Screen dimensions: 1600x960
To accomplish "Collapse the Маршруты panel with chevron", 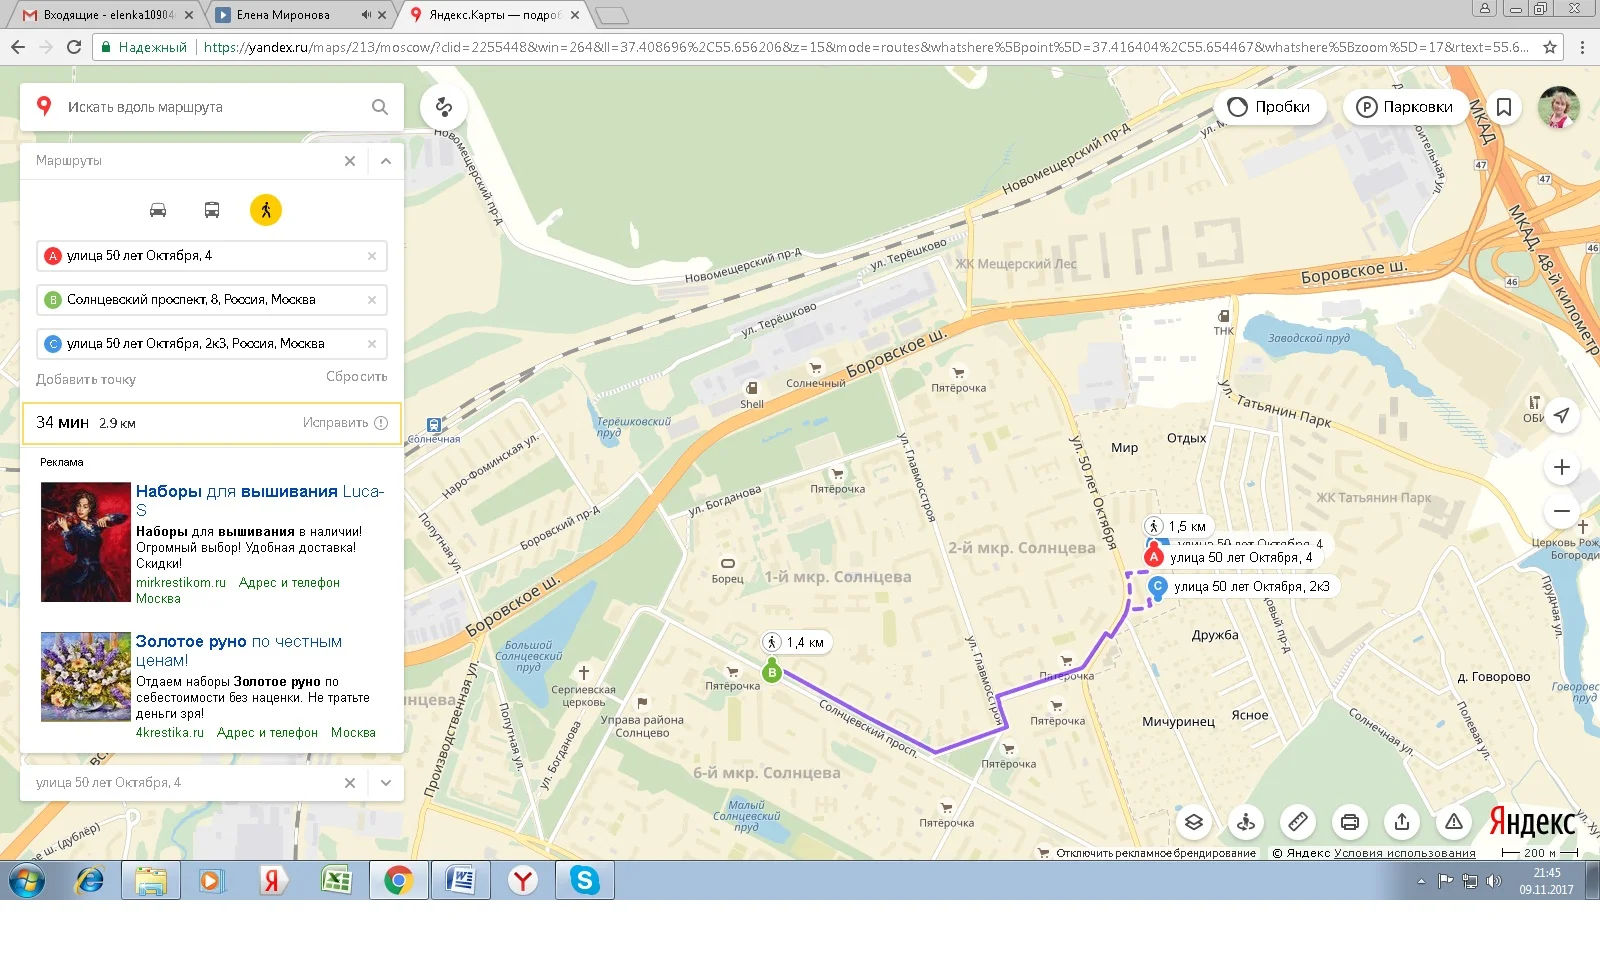I will 386,161.
